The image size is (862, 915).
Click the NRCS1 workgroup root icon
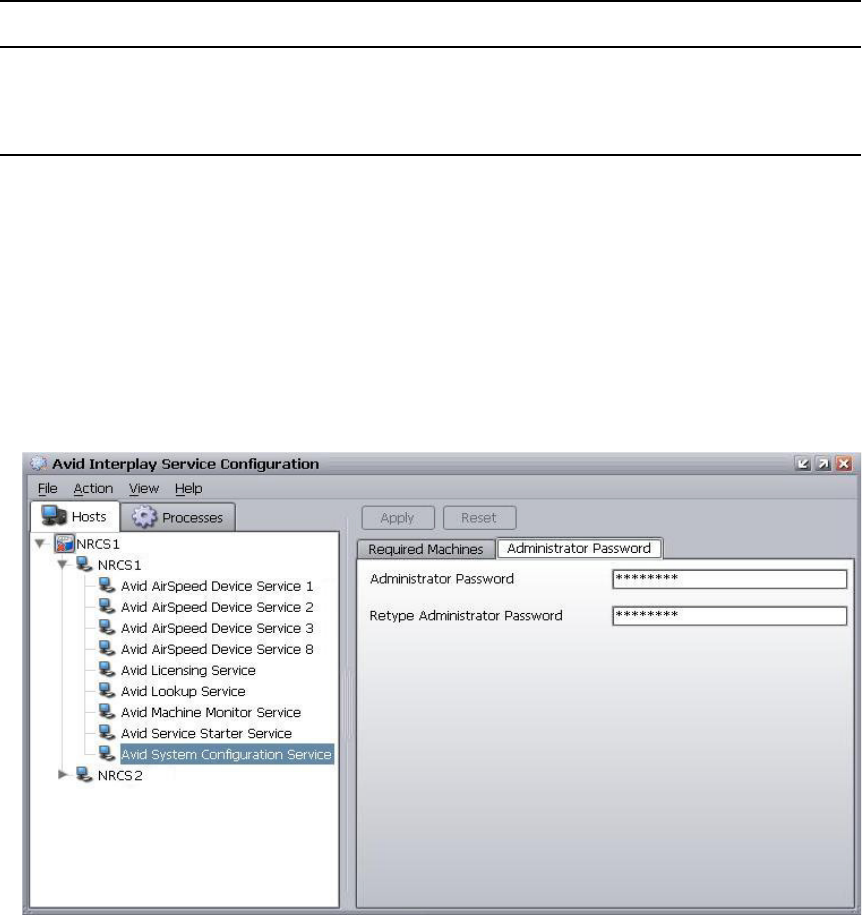[x=64, y=544]
